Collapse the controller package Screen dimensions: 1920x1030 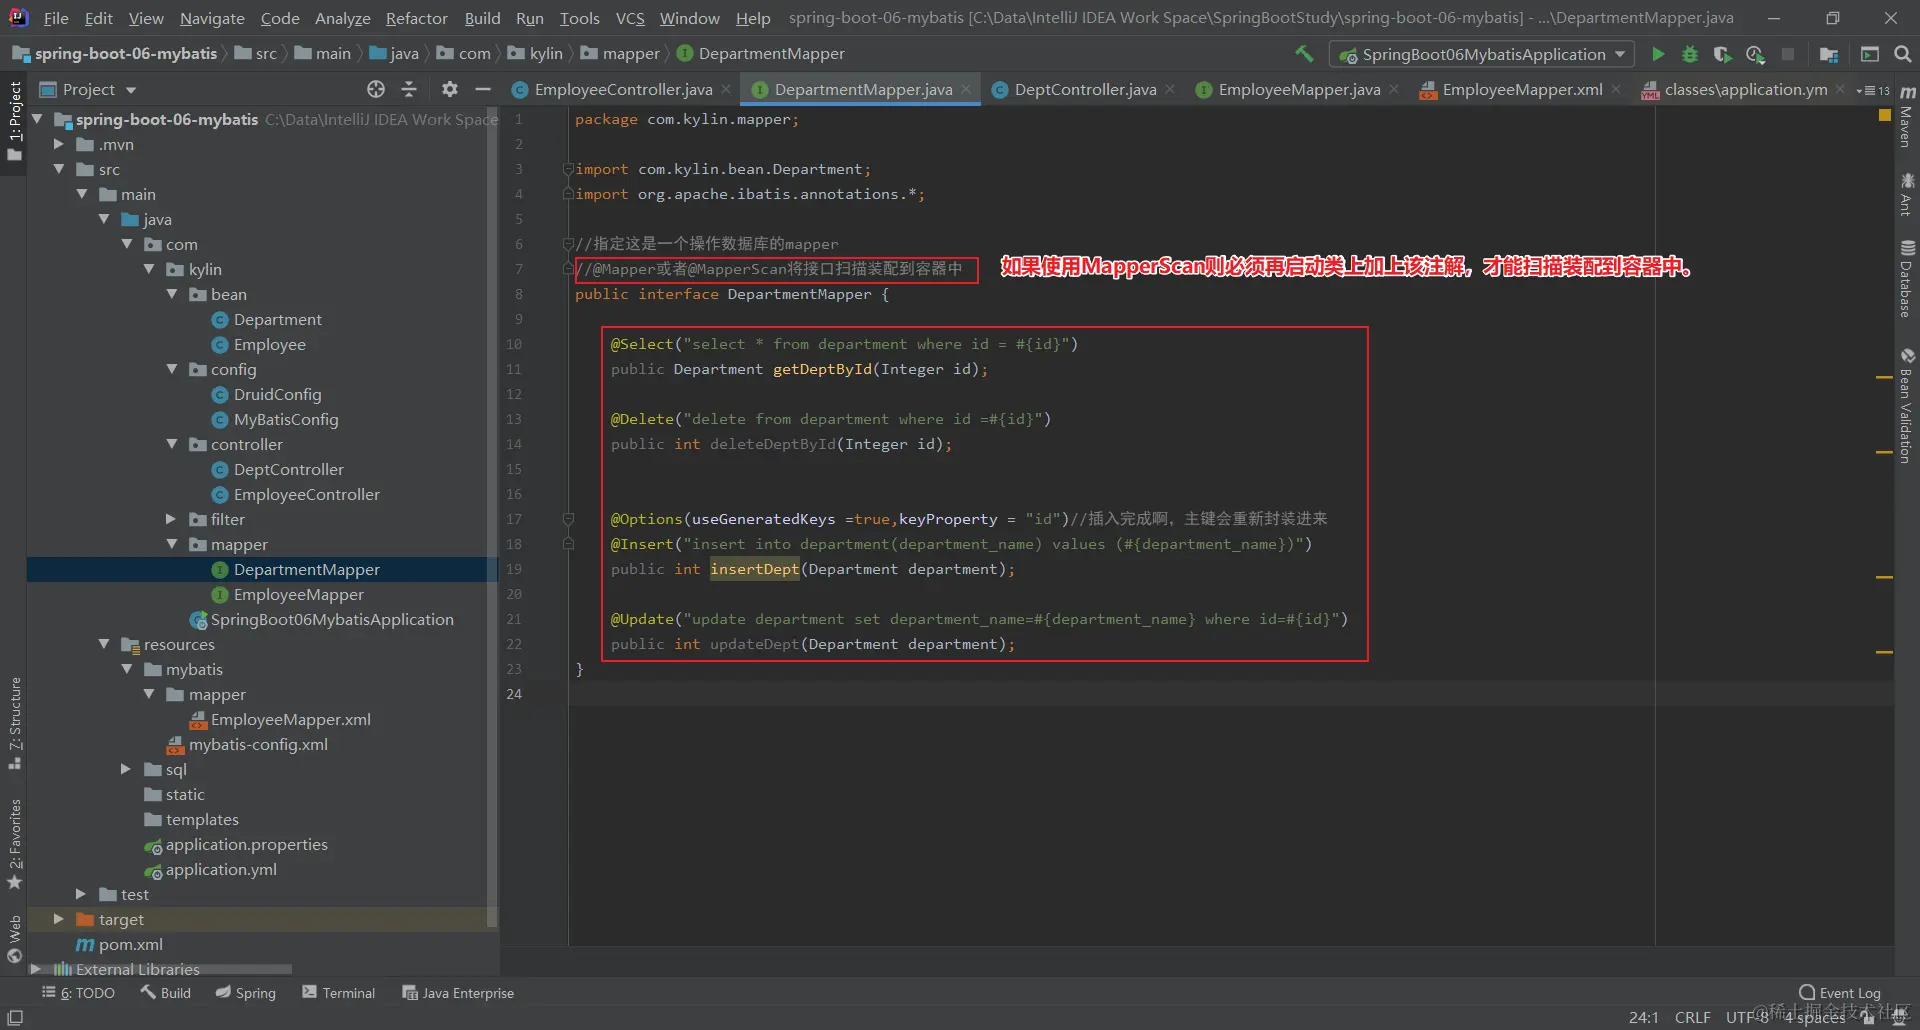172,444
